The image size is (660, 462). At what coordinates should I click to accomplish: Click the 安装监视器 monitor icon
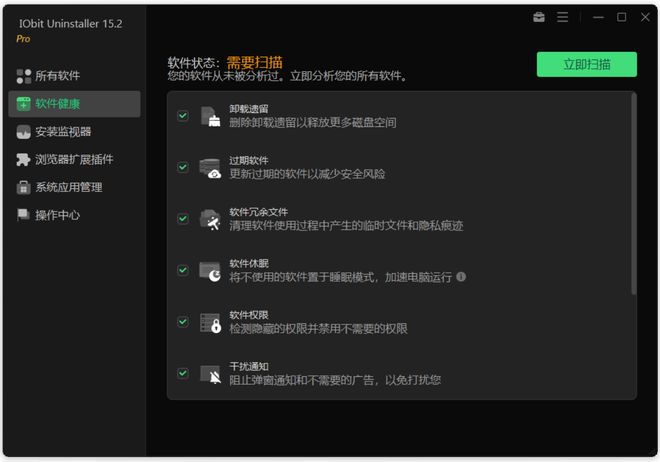tap(24, 132)
